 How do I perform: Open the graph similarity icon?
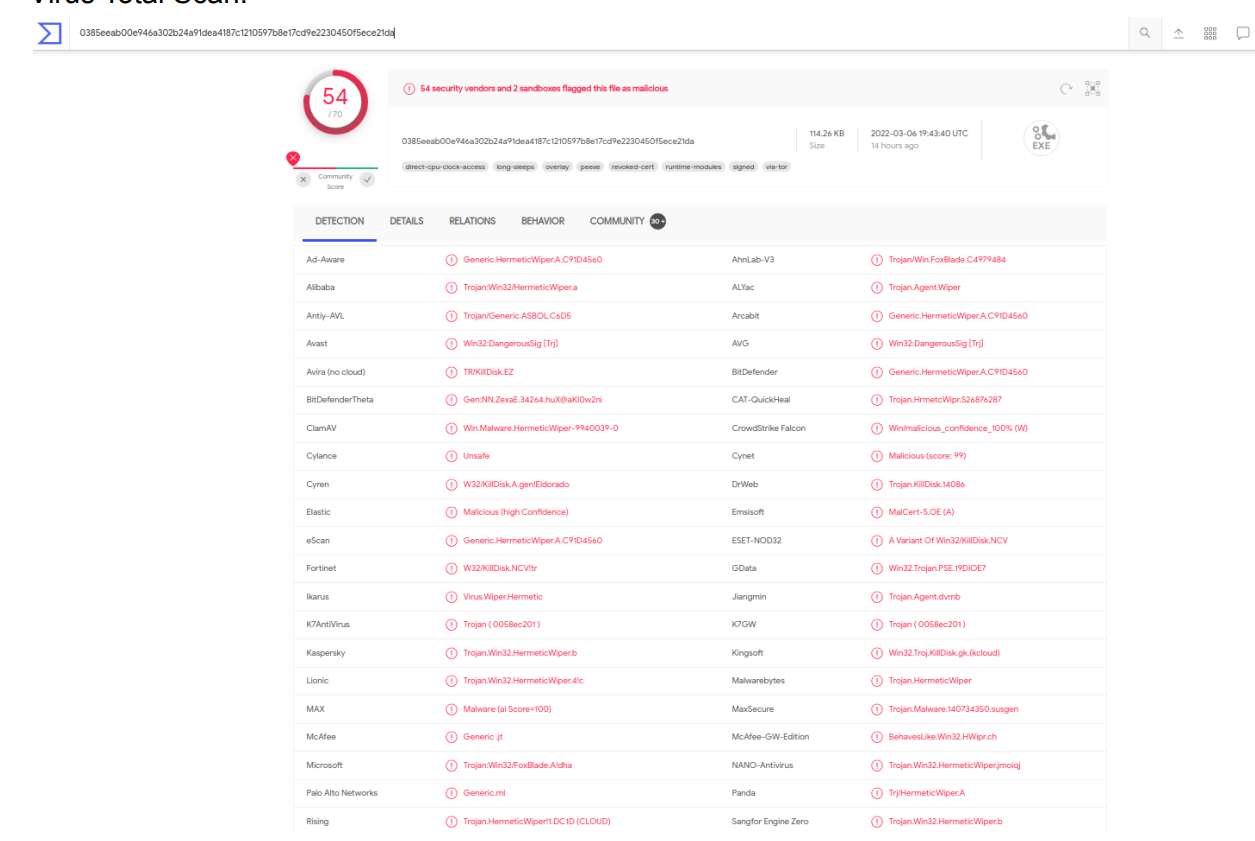click(x=1093, y=89)
